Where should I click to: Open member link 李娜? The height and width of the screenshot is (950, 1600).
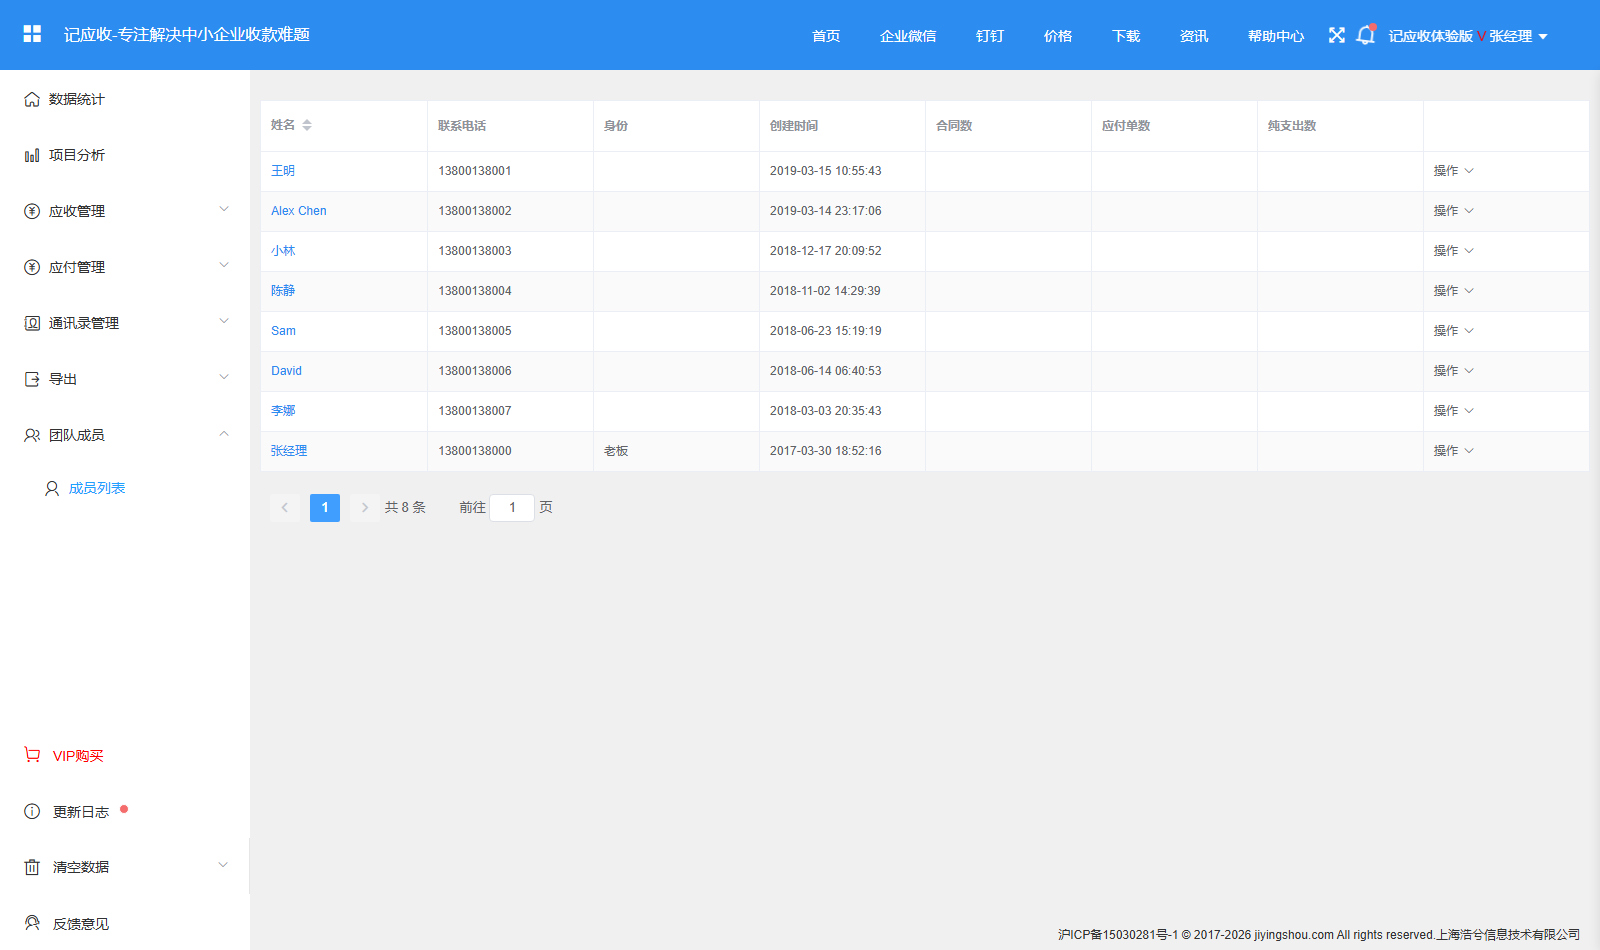[x=283, y=411]
